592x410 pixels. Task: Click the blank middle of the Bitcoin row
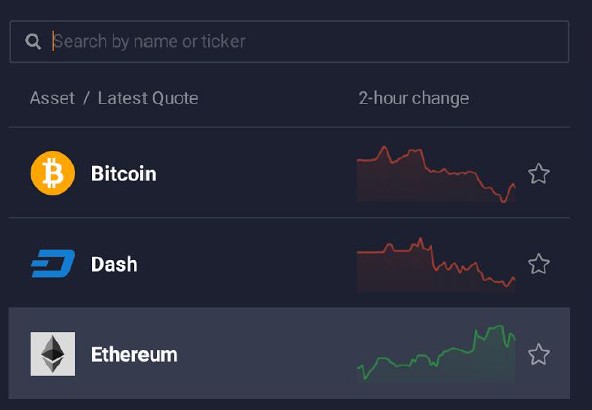tap(257, 173)
